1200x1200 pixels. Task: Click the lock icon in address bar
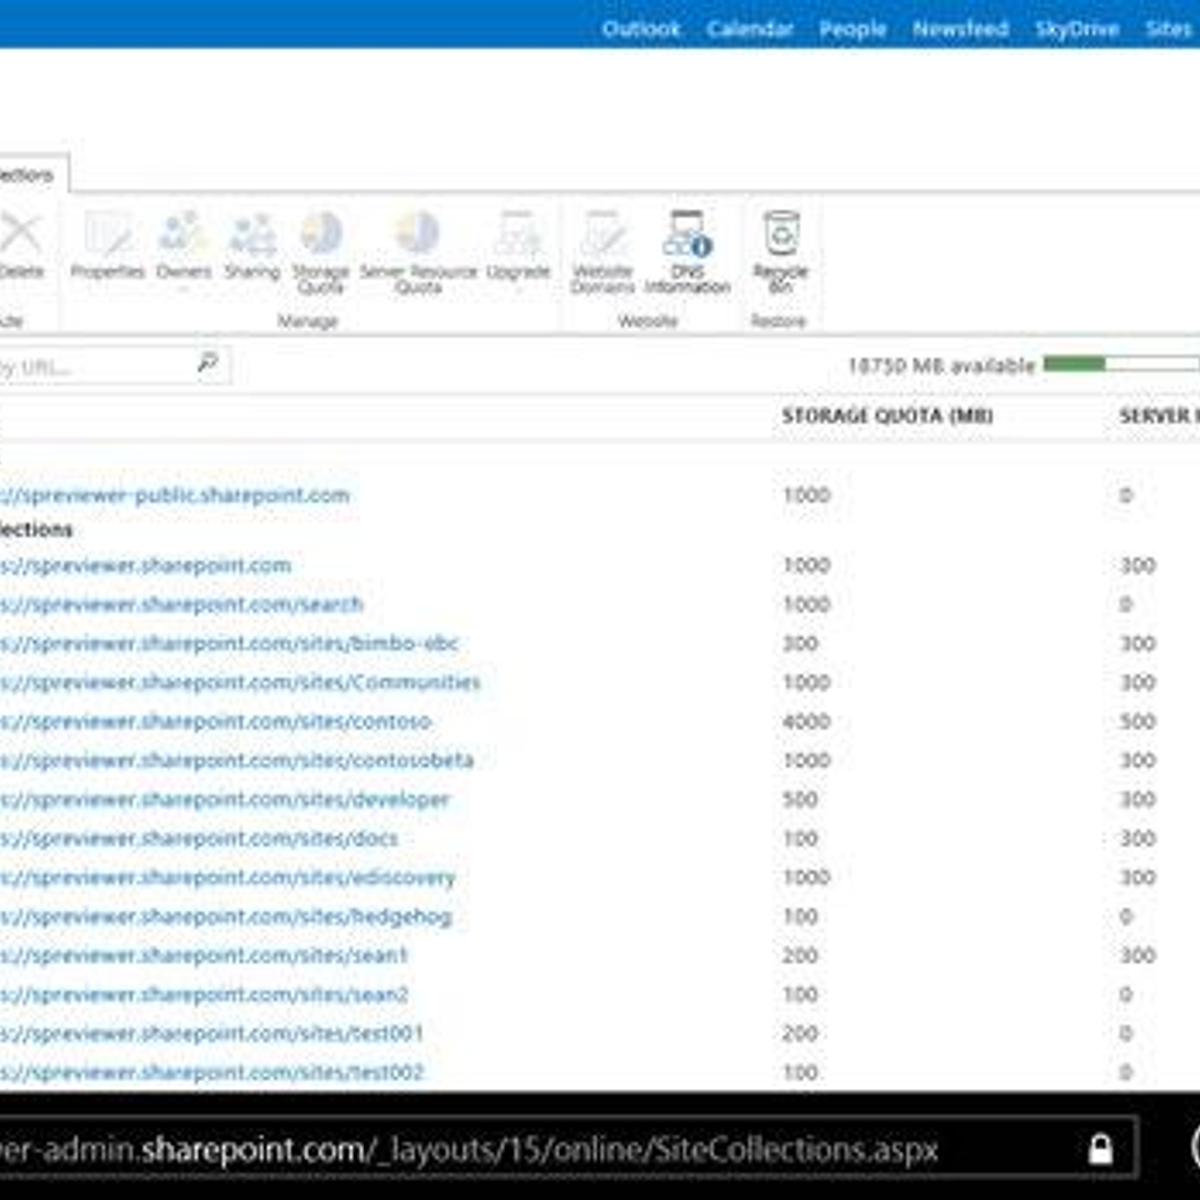click(x=1100, y=1150)
